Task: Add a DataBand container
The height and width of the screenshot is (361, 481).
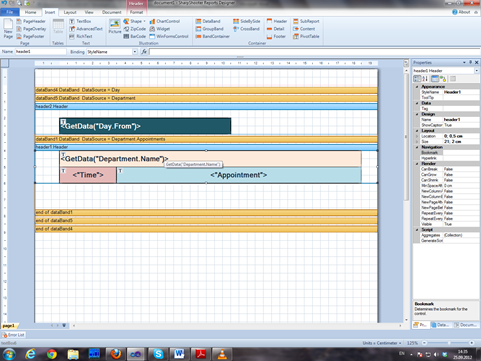Action: (208, 21)
